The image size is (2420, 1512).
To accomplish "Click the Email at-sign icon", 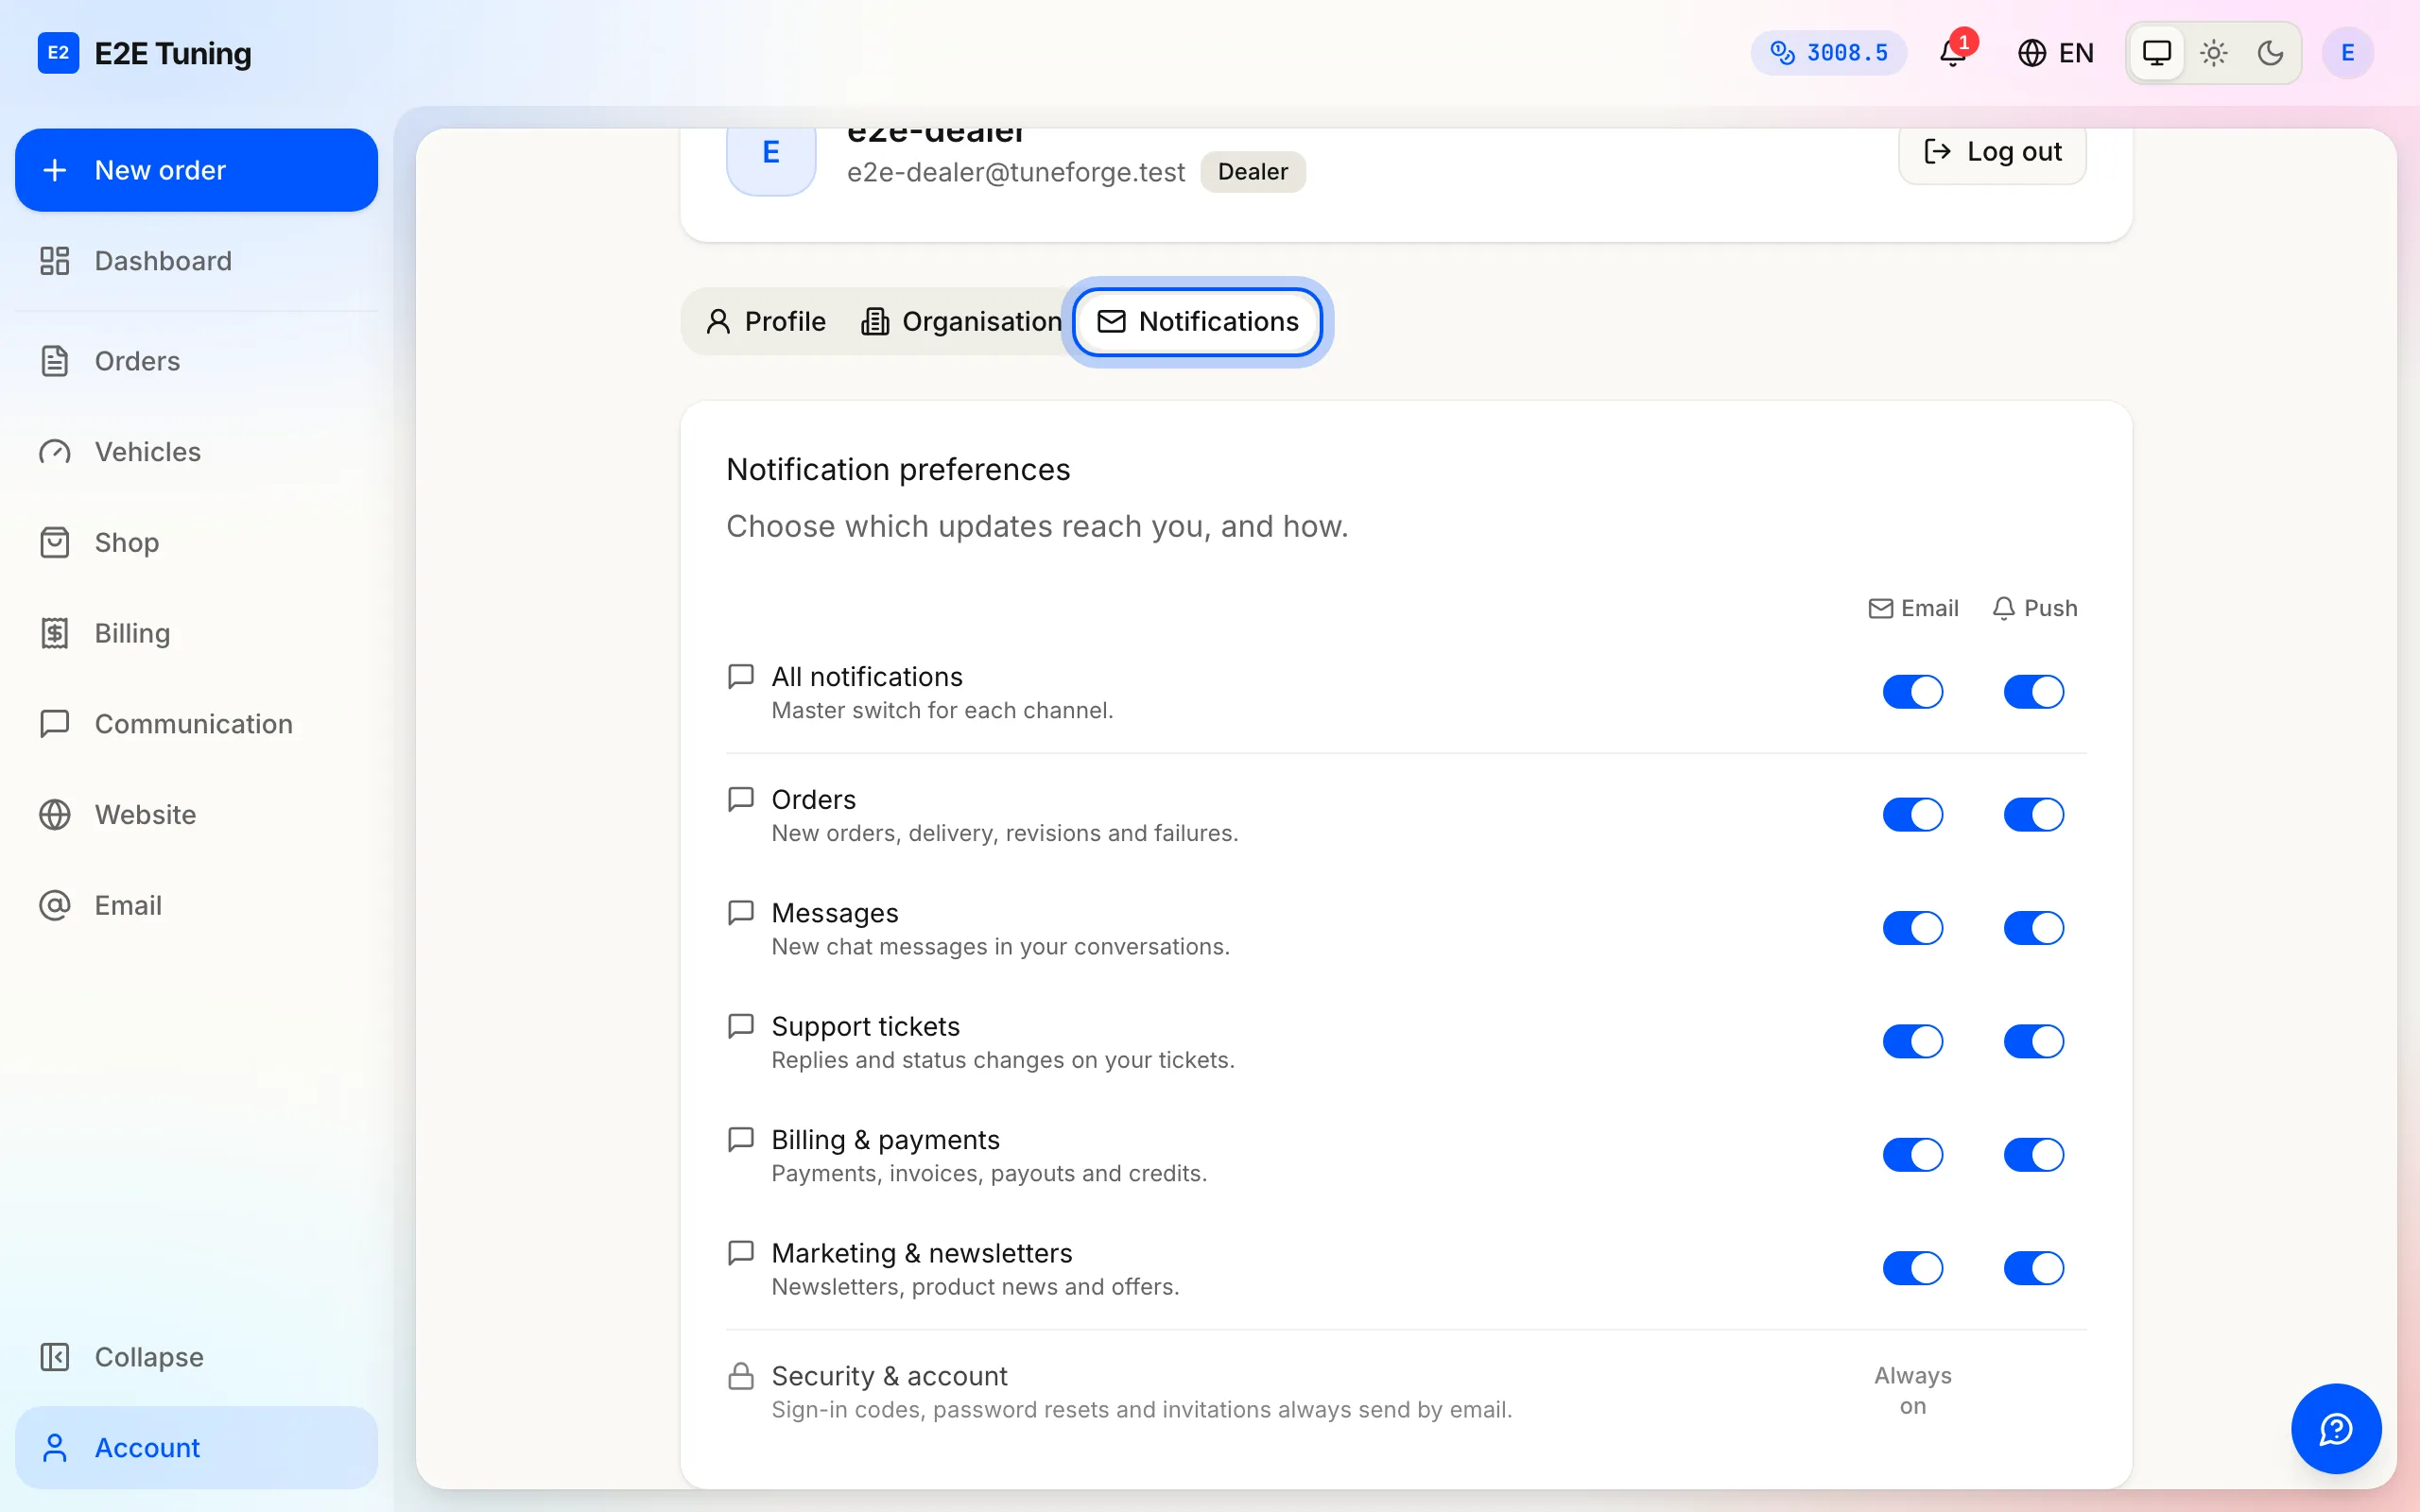I will (x=54, y=905).
